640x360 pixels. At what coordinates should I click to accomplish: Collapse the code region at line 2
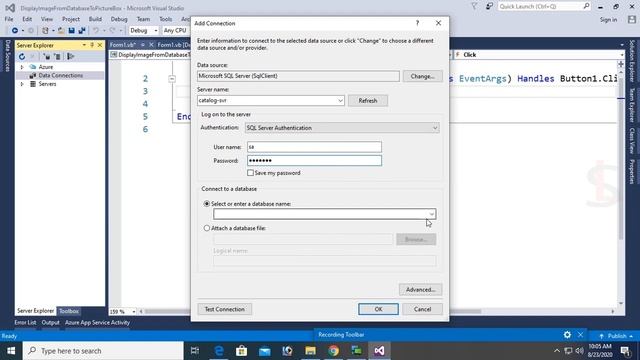pos(172,79)
